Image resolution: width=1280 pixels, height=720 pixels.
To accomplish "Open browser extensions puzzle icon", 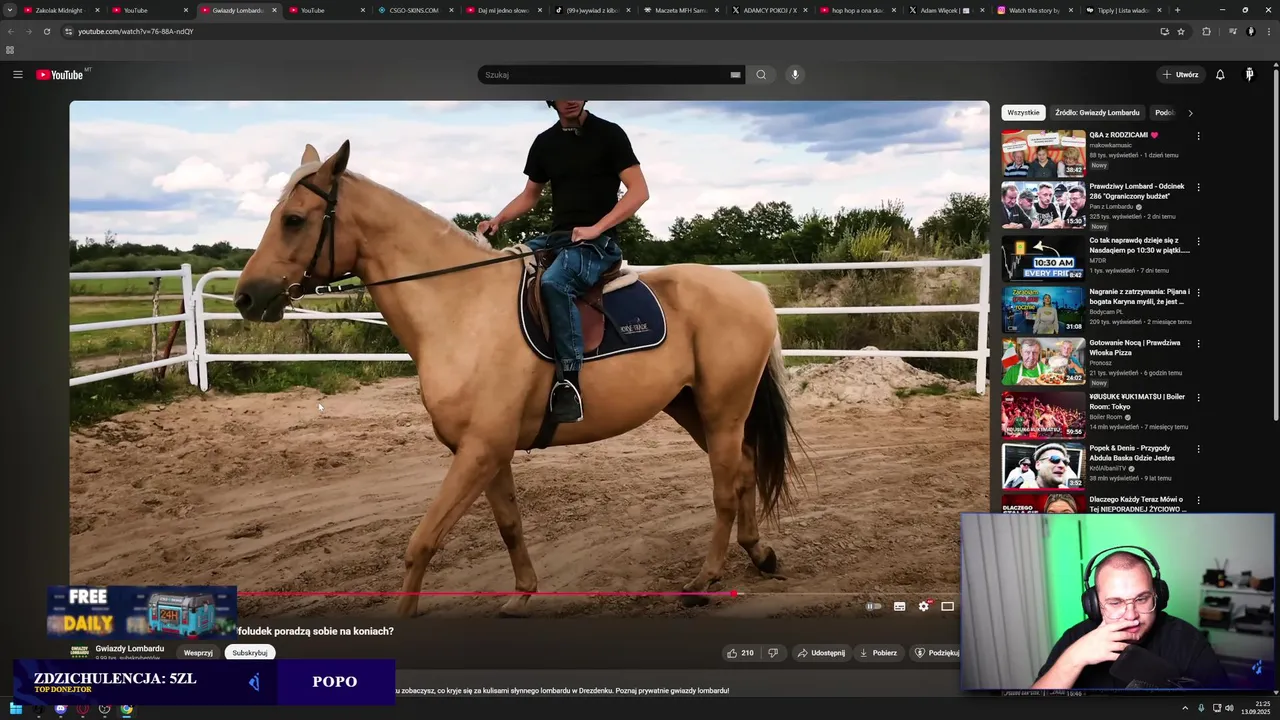I will [1206, 31].
